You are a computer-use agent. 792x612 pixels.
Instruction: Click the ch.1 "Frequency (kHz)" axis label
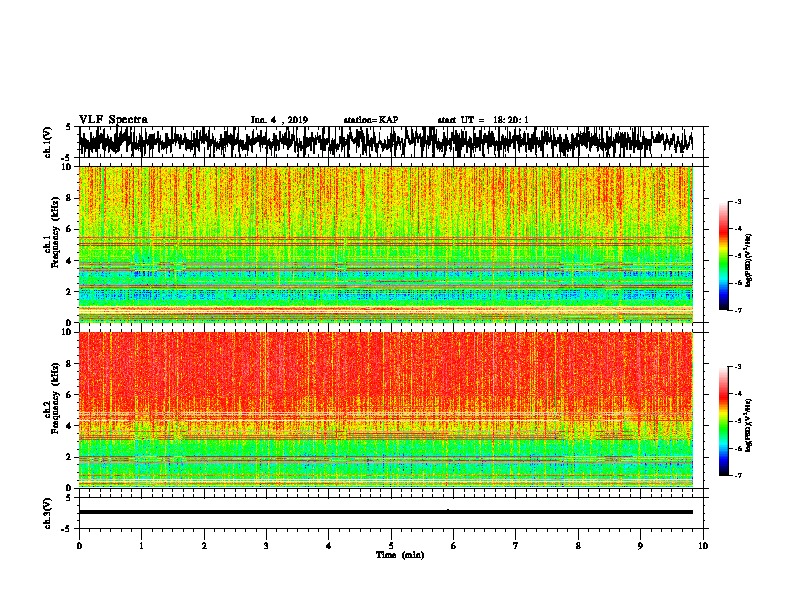pos(55,233)
